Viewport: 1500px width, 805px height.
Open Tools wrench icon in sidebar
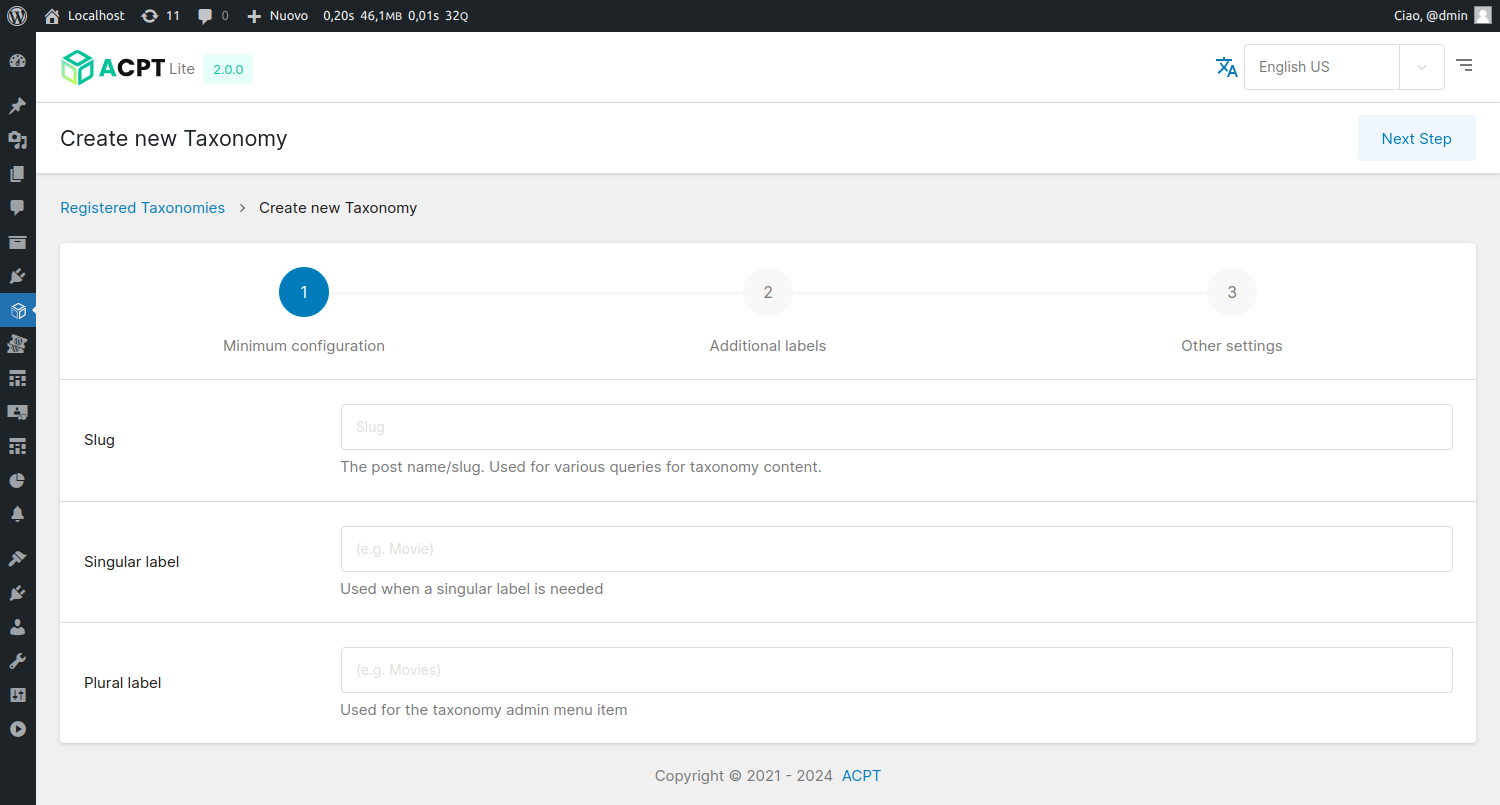tap(17, 661)
